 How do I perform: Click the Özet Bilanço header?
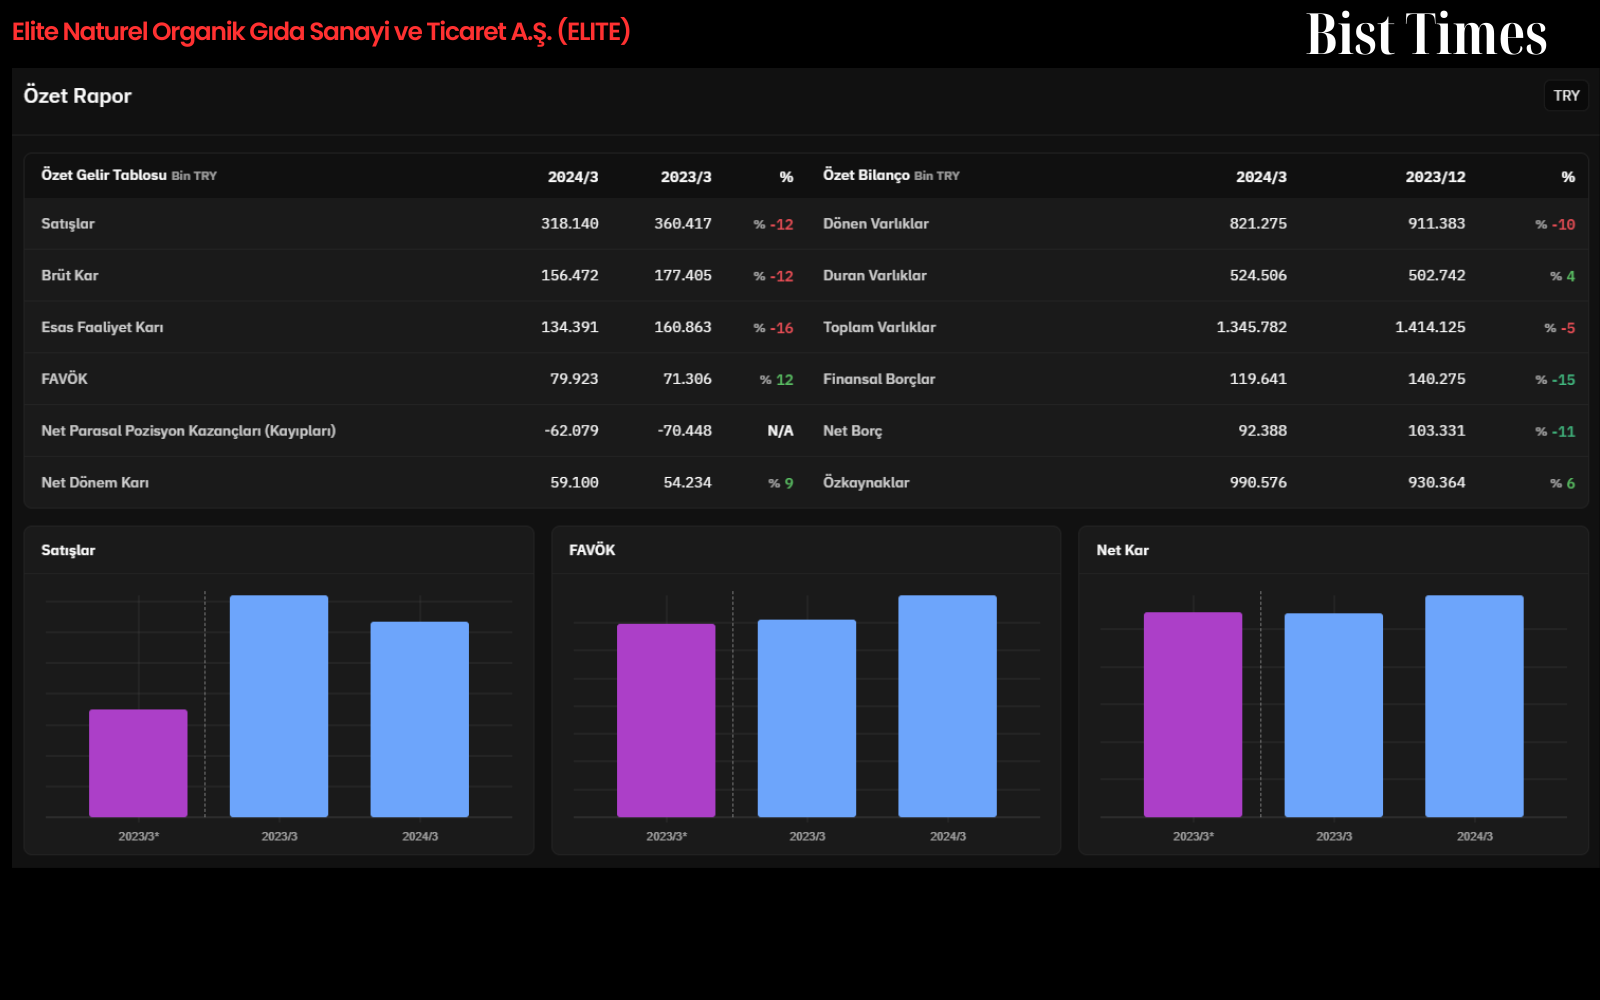click(891, 175)
